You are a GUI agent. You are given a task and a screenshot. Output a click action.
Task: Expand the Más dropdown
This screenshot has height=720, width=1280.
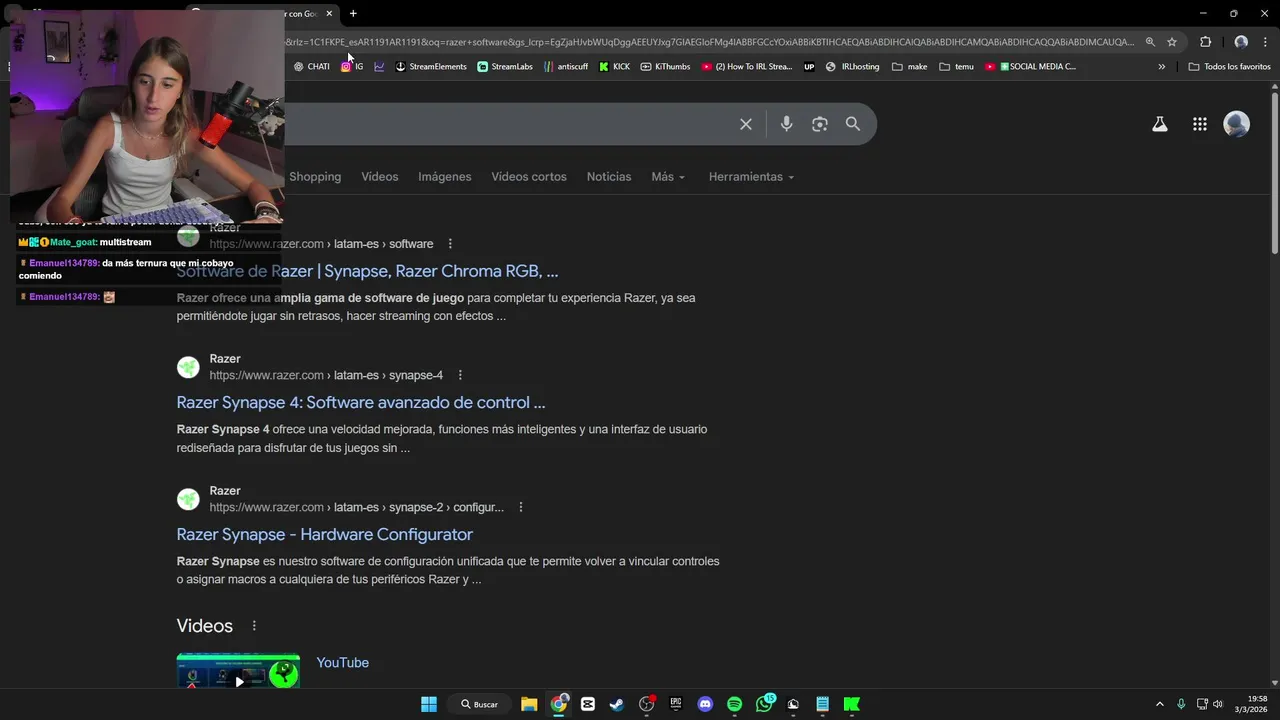[668, 177]
